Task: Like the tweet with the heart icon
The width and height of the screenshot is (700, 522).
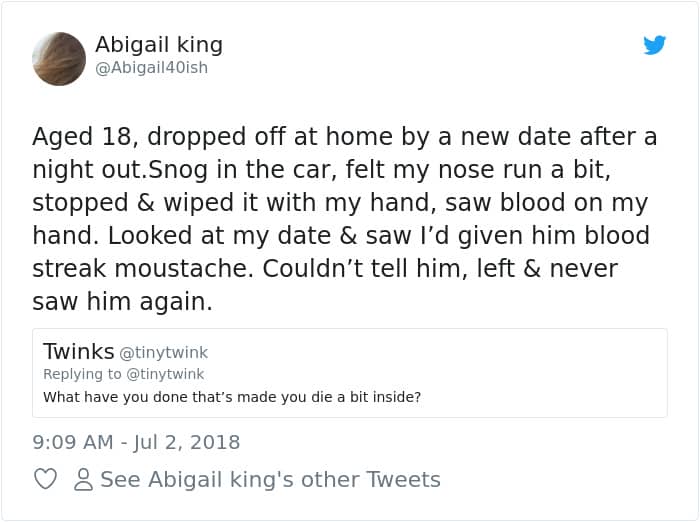Action: (45, 480)
